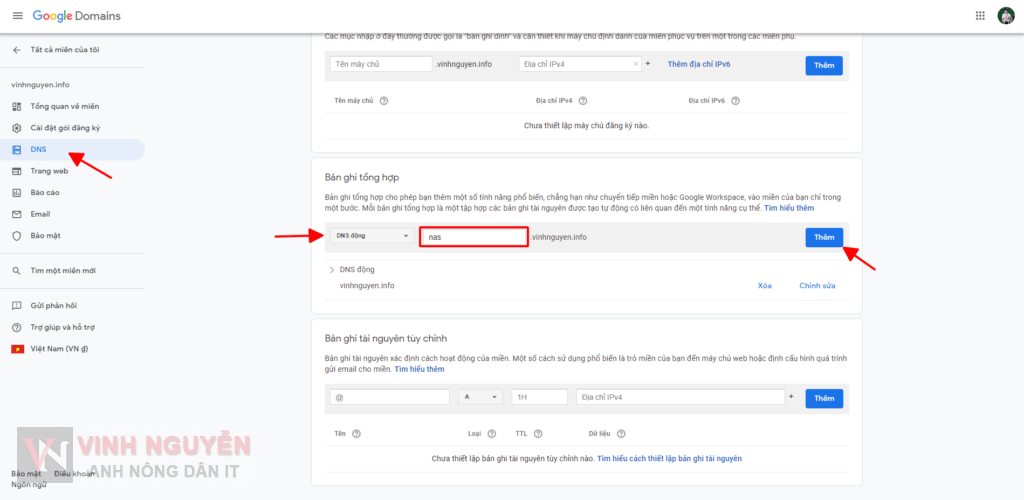Click Thêm button for synthetic record
1024x500 pixels.
(823, 237)
